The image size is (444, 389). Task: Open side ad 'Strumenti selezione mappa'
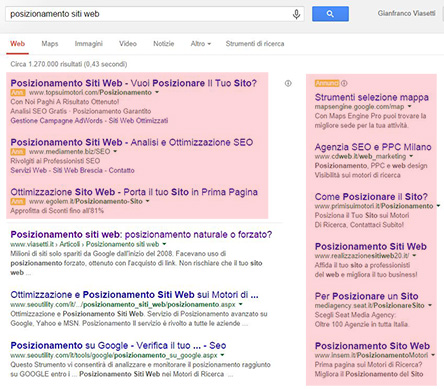pyautogui.click(x=372, y=97)
